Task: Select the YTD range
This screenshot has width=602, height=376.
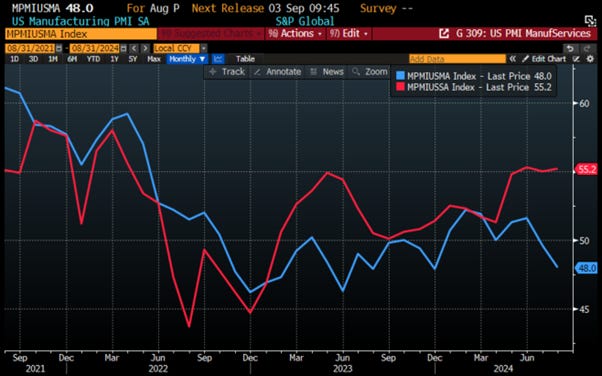Action: coord(93,59)
